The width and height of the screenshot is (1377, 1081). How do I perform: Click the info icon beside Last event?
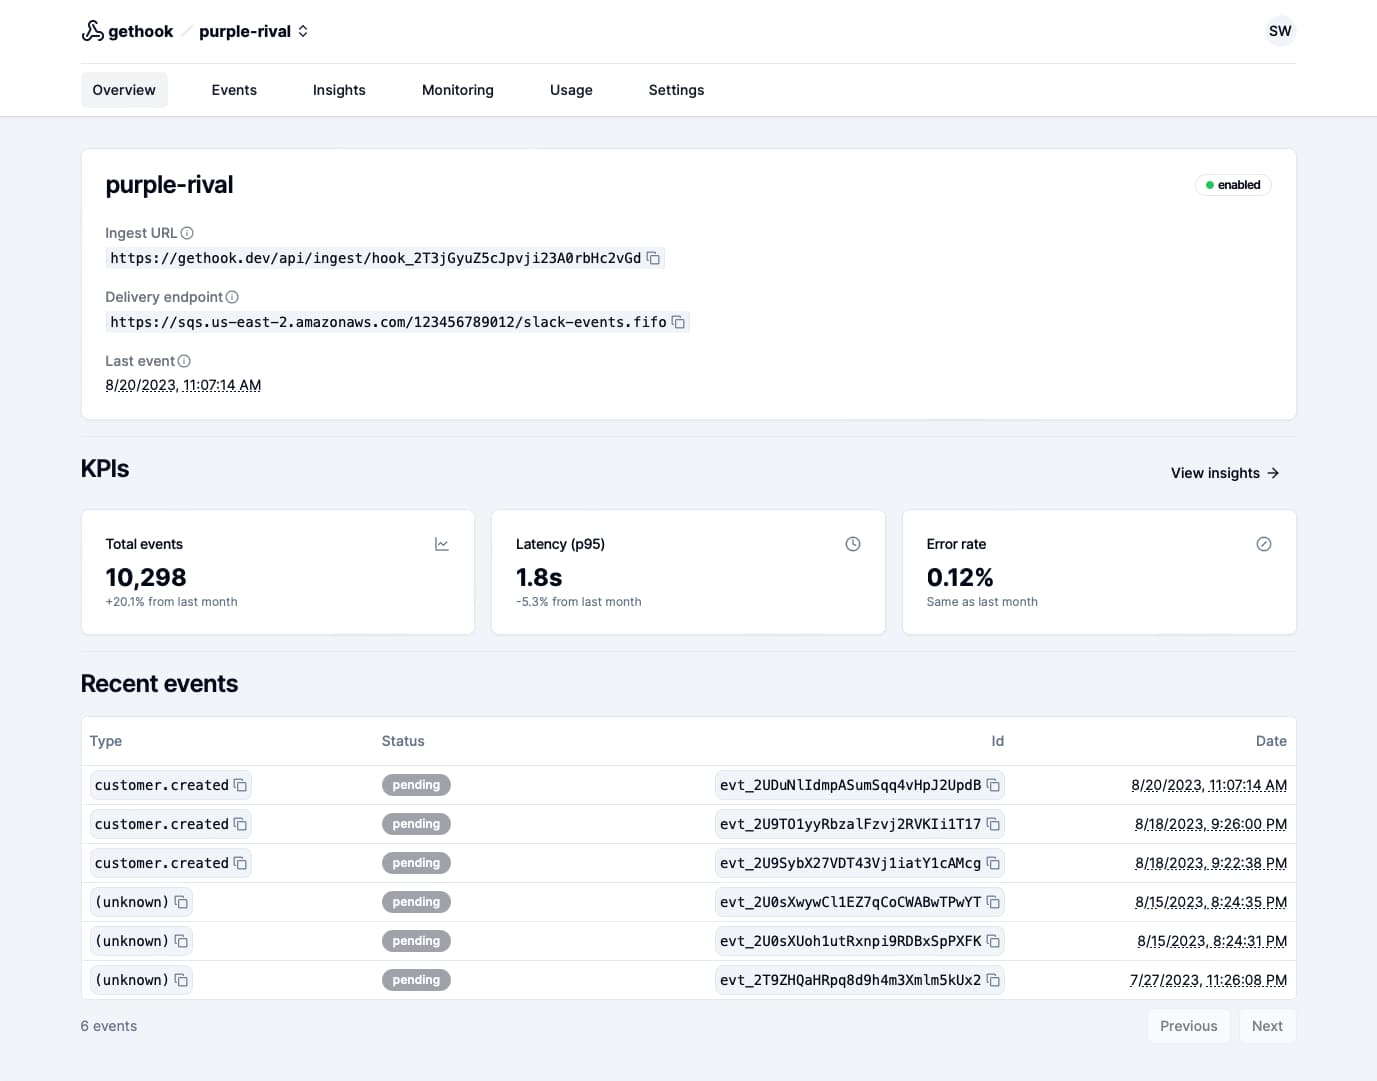point(184,361)
